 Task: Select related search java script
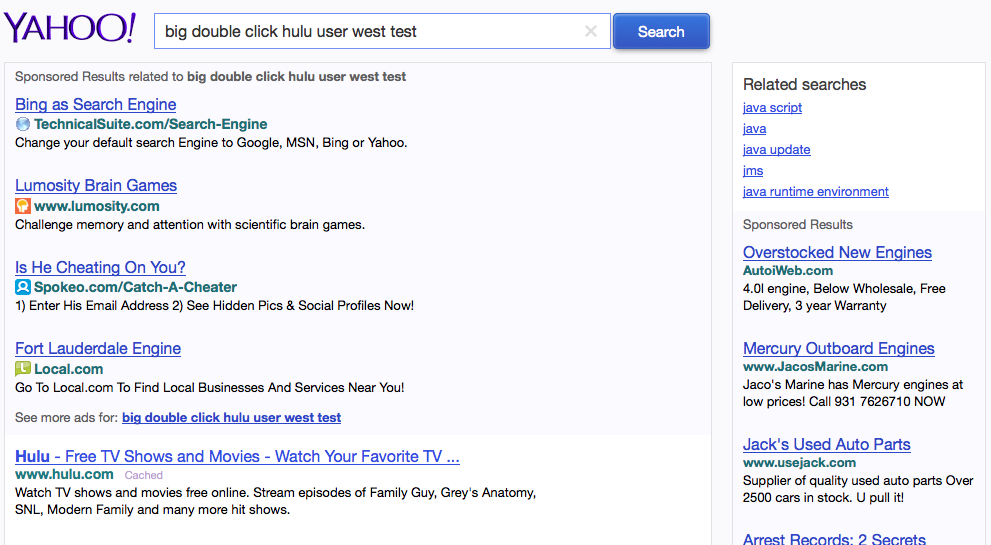[772, 107]
